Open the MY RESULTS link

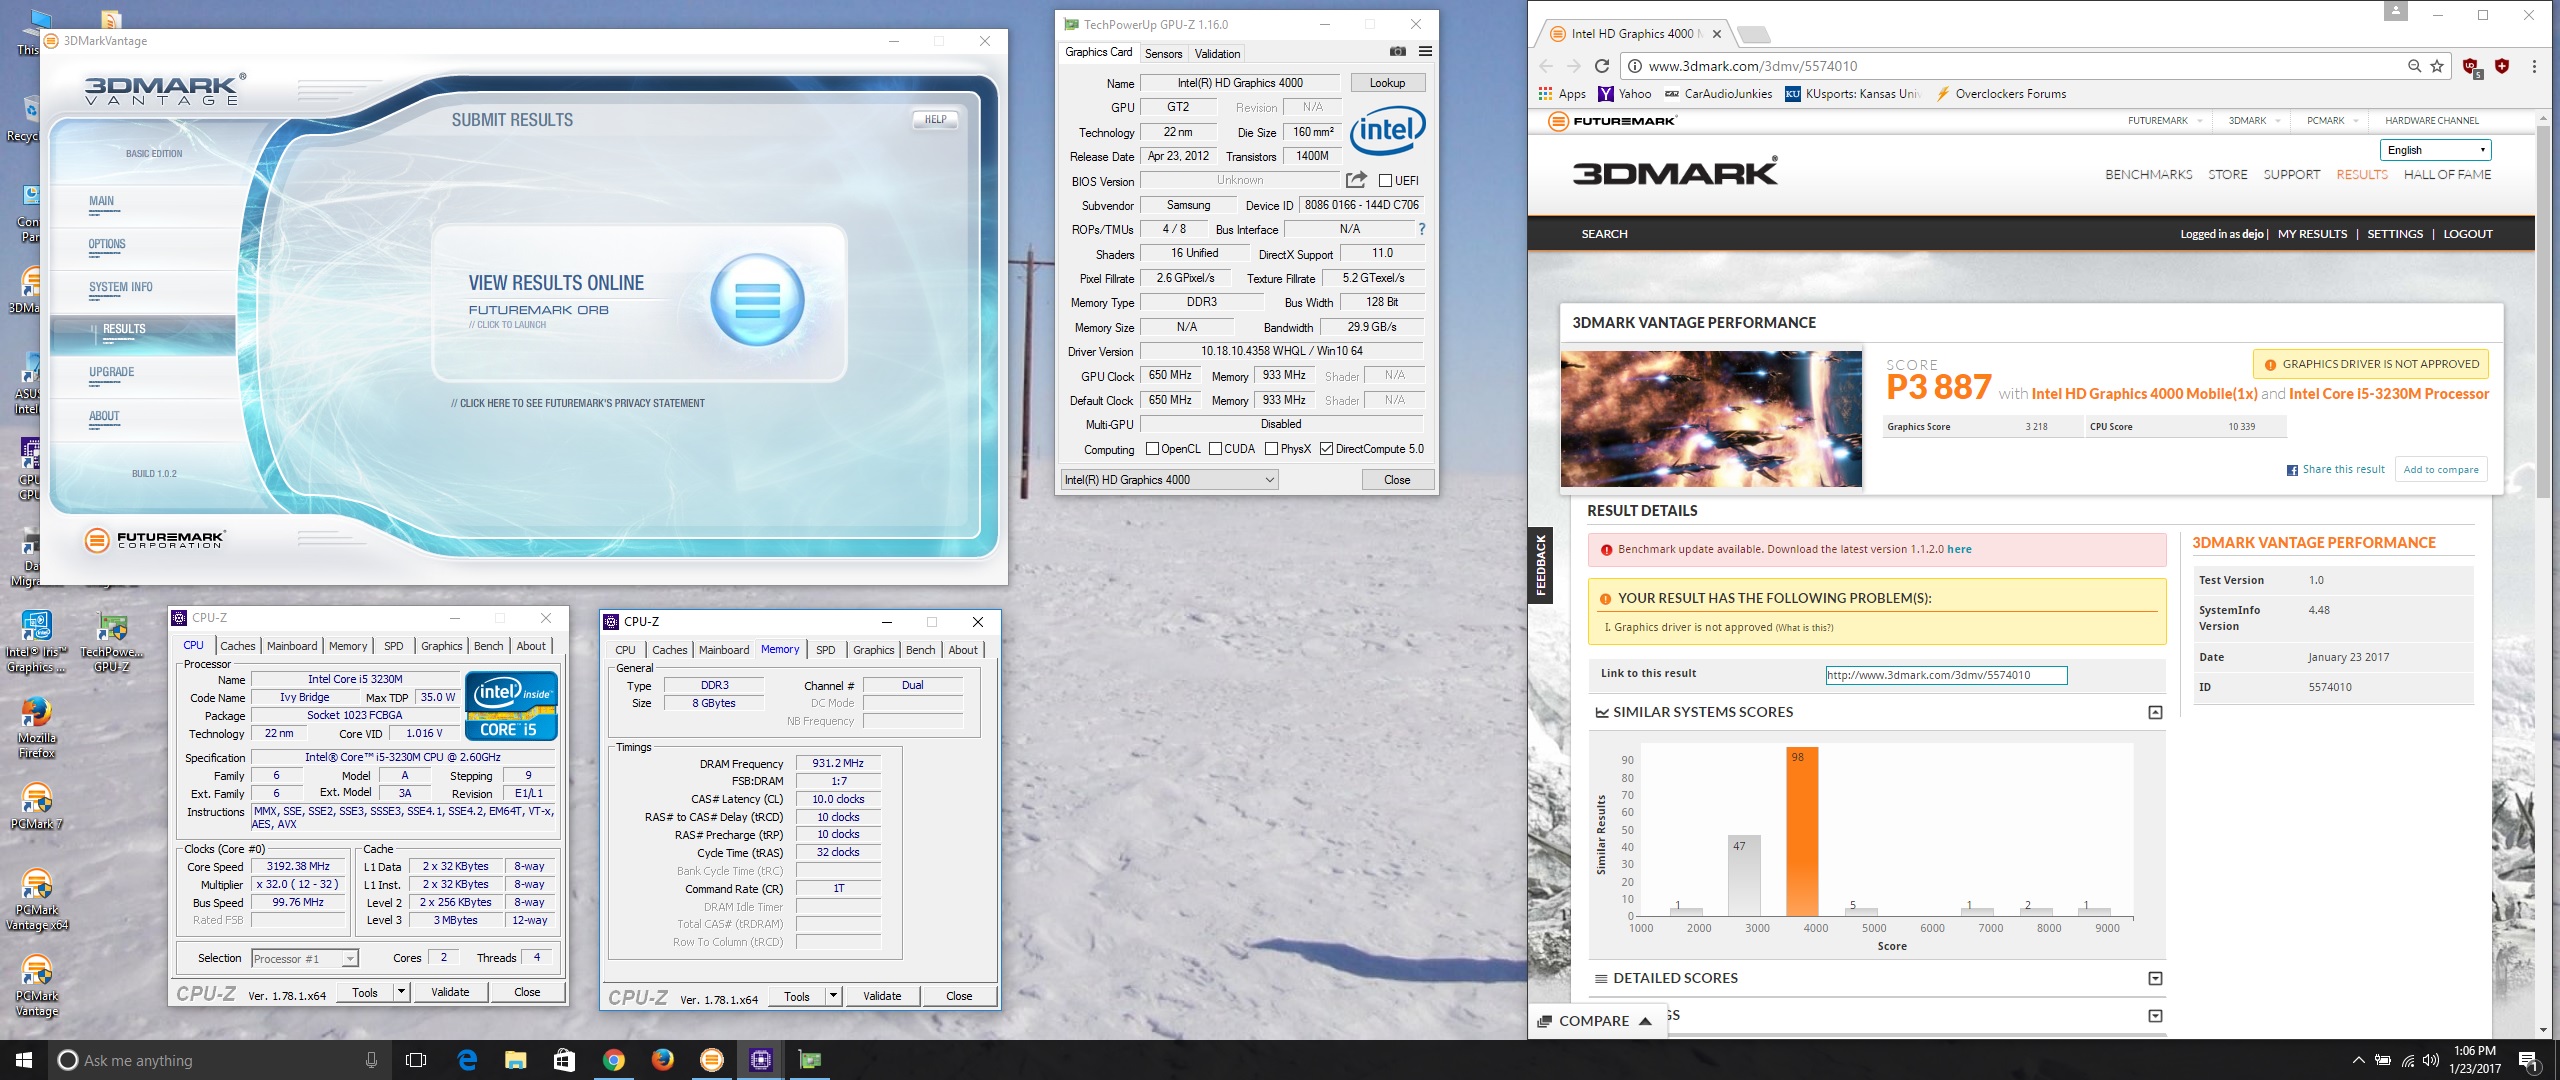pyautogui.click(x=2312, y=234)
